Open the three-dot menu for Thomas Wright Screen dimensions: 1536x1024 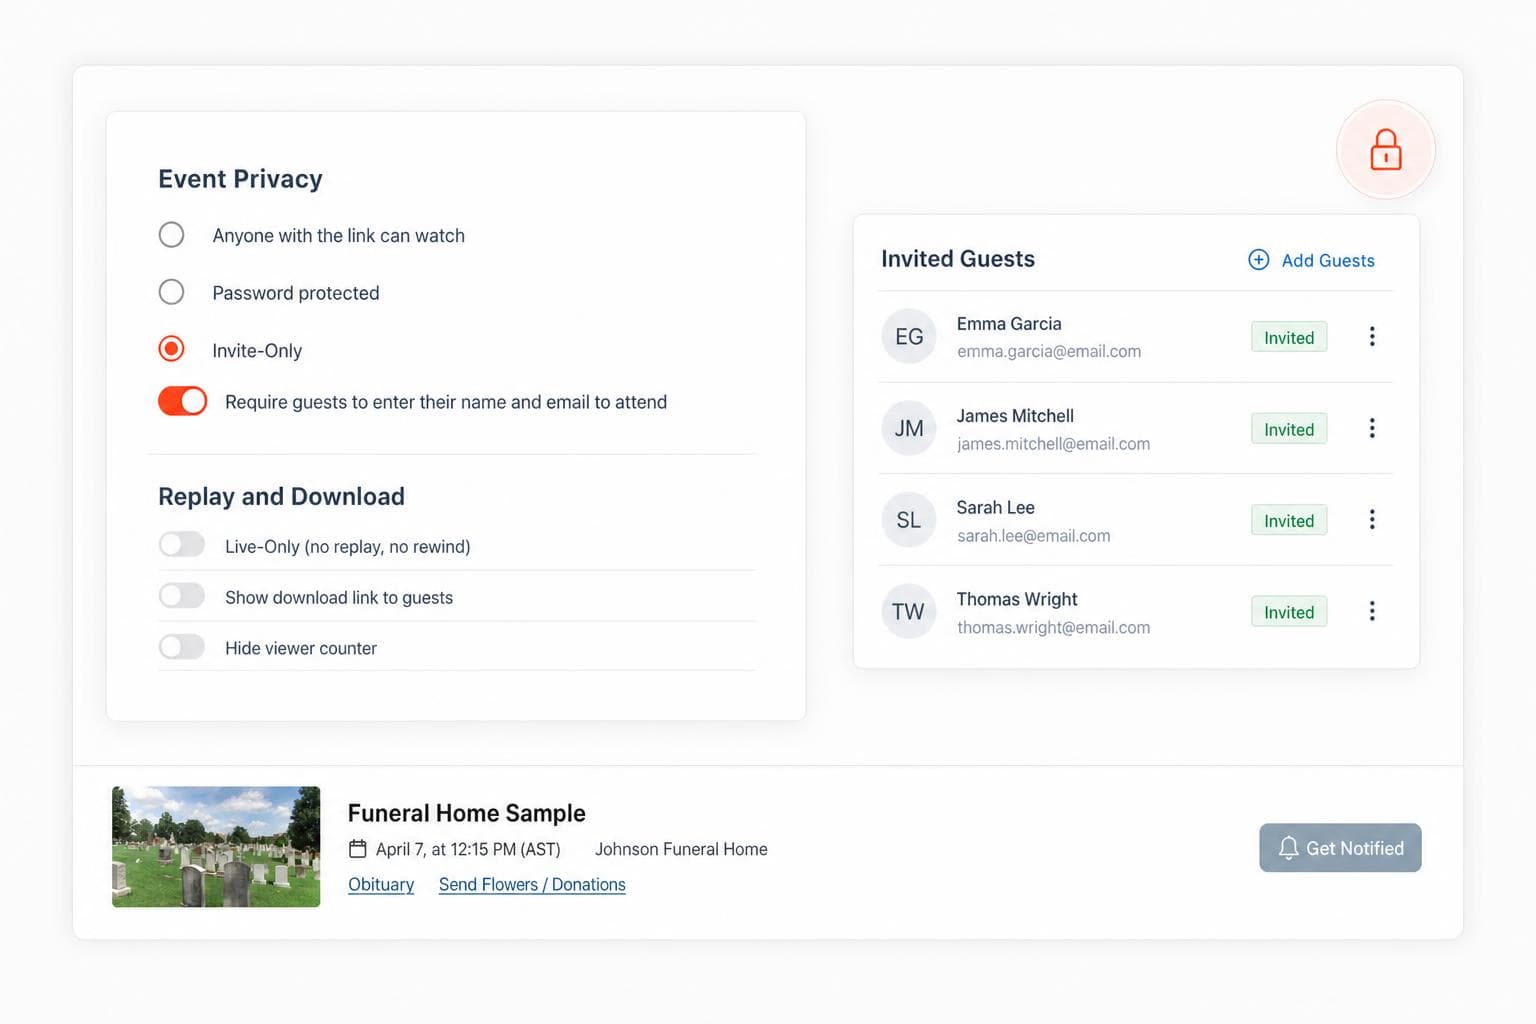pos(1372,611)
